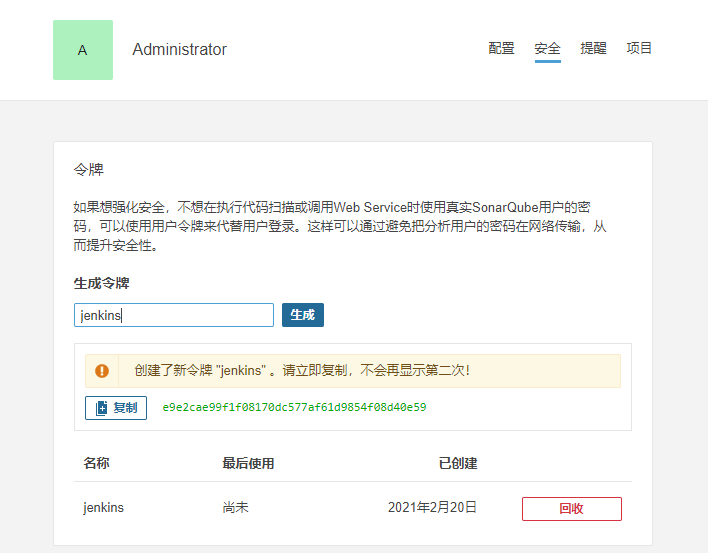
Task: Click the green generated token string
Action: point(294,408)
